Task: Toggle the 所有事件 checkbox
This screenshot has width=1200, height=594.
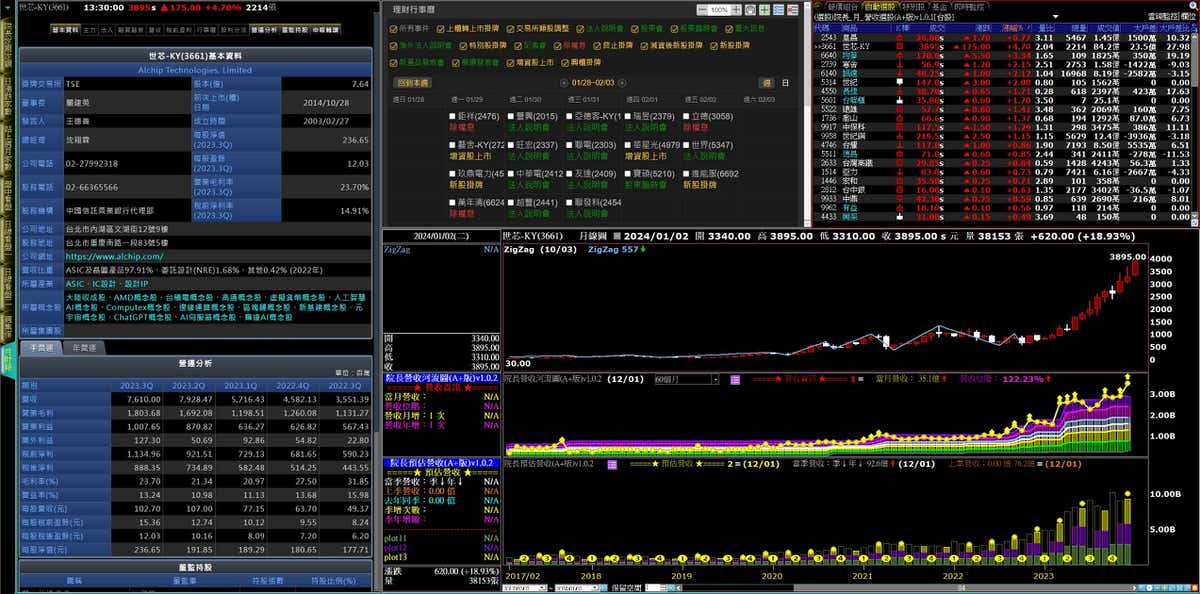Action: click(x=393, y=30)
